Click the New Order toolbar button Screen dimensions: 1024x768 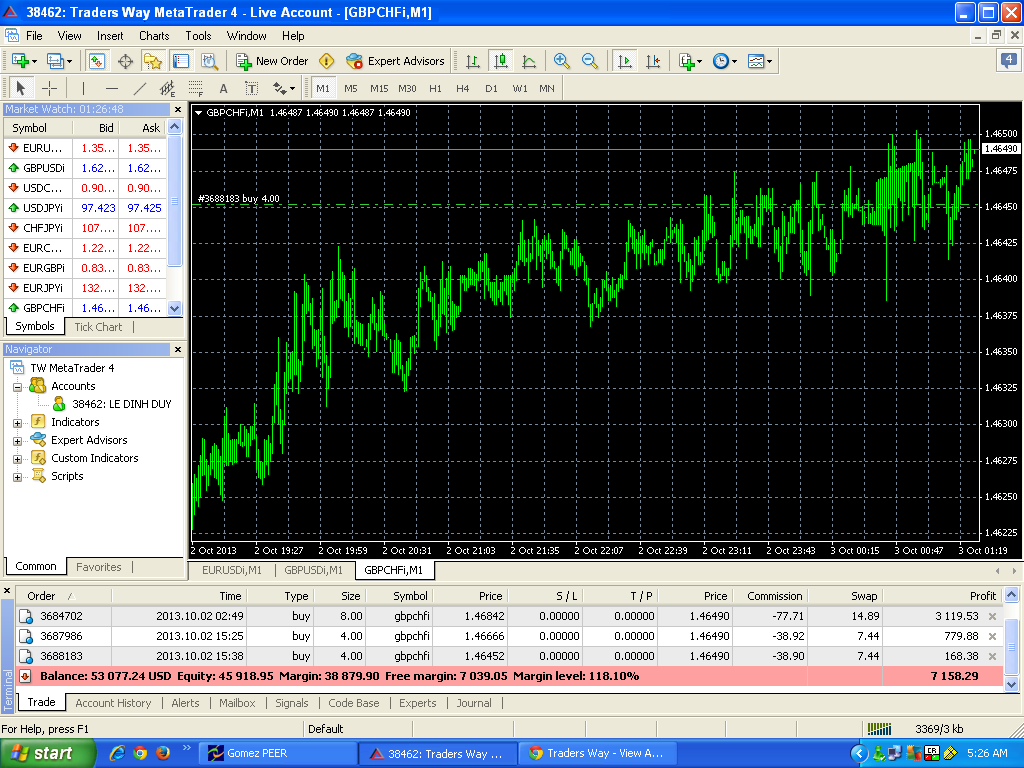coord(271,61)
